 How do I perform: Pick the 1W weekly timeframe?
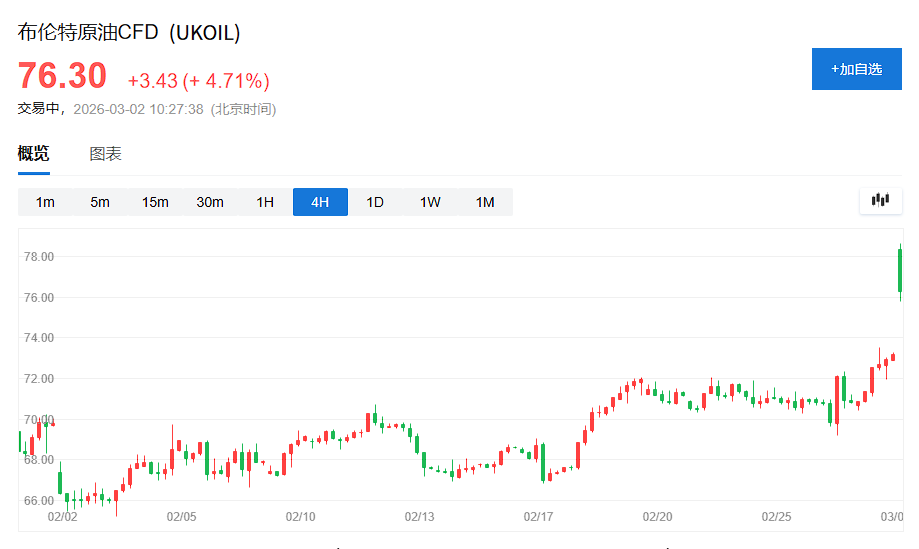[x=430, y=202]
